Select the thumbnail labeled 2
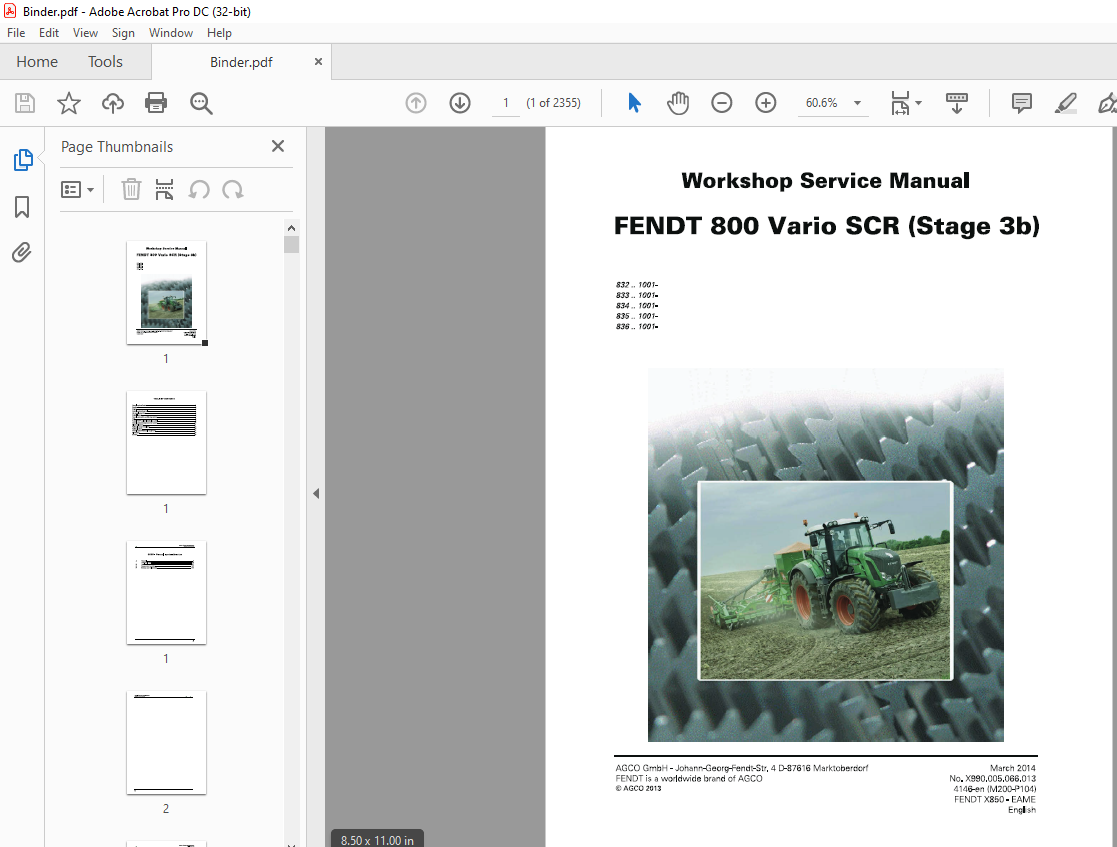1117x847 pixels. [167, 742]
